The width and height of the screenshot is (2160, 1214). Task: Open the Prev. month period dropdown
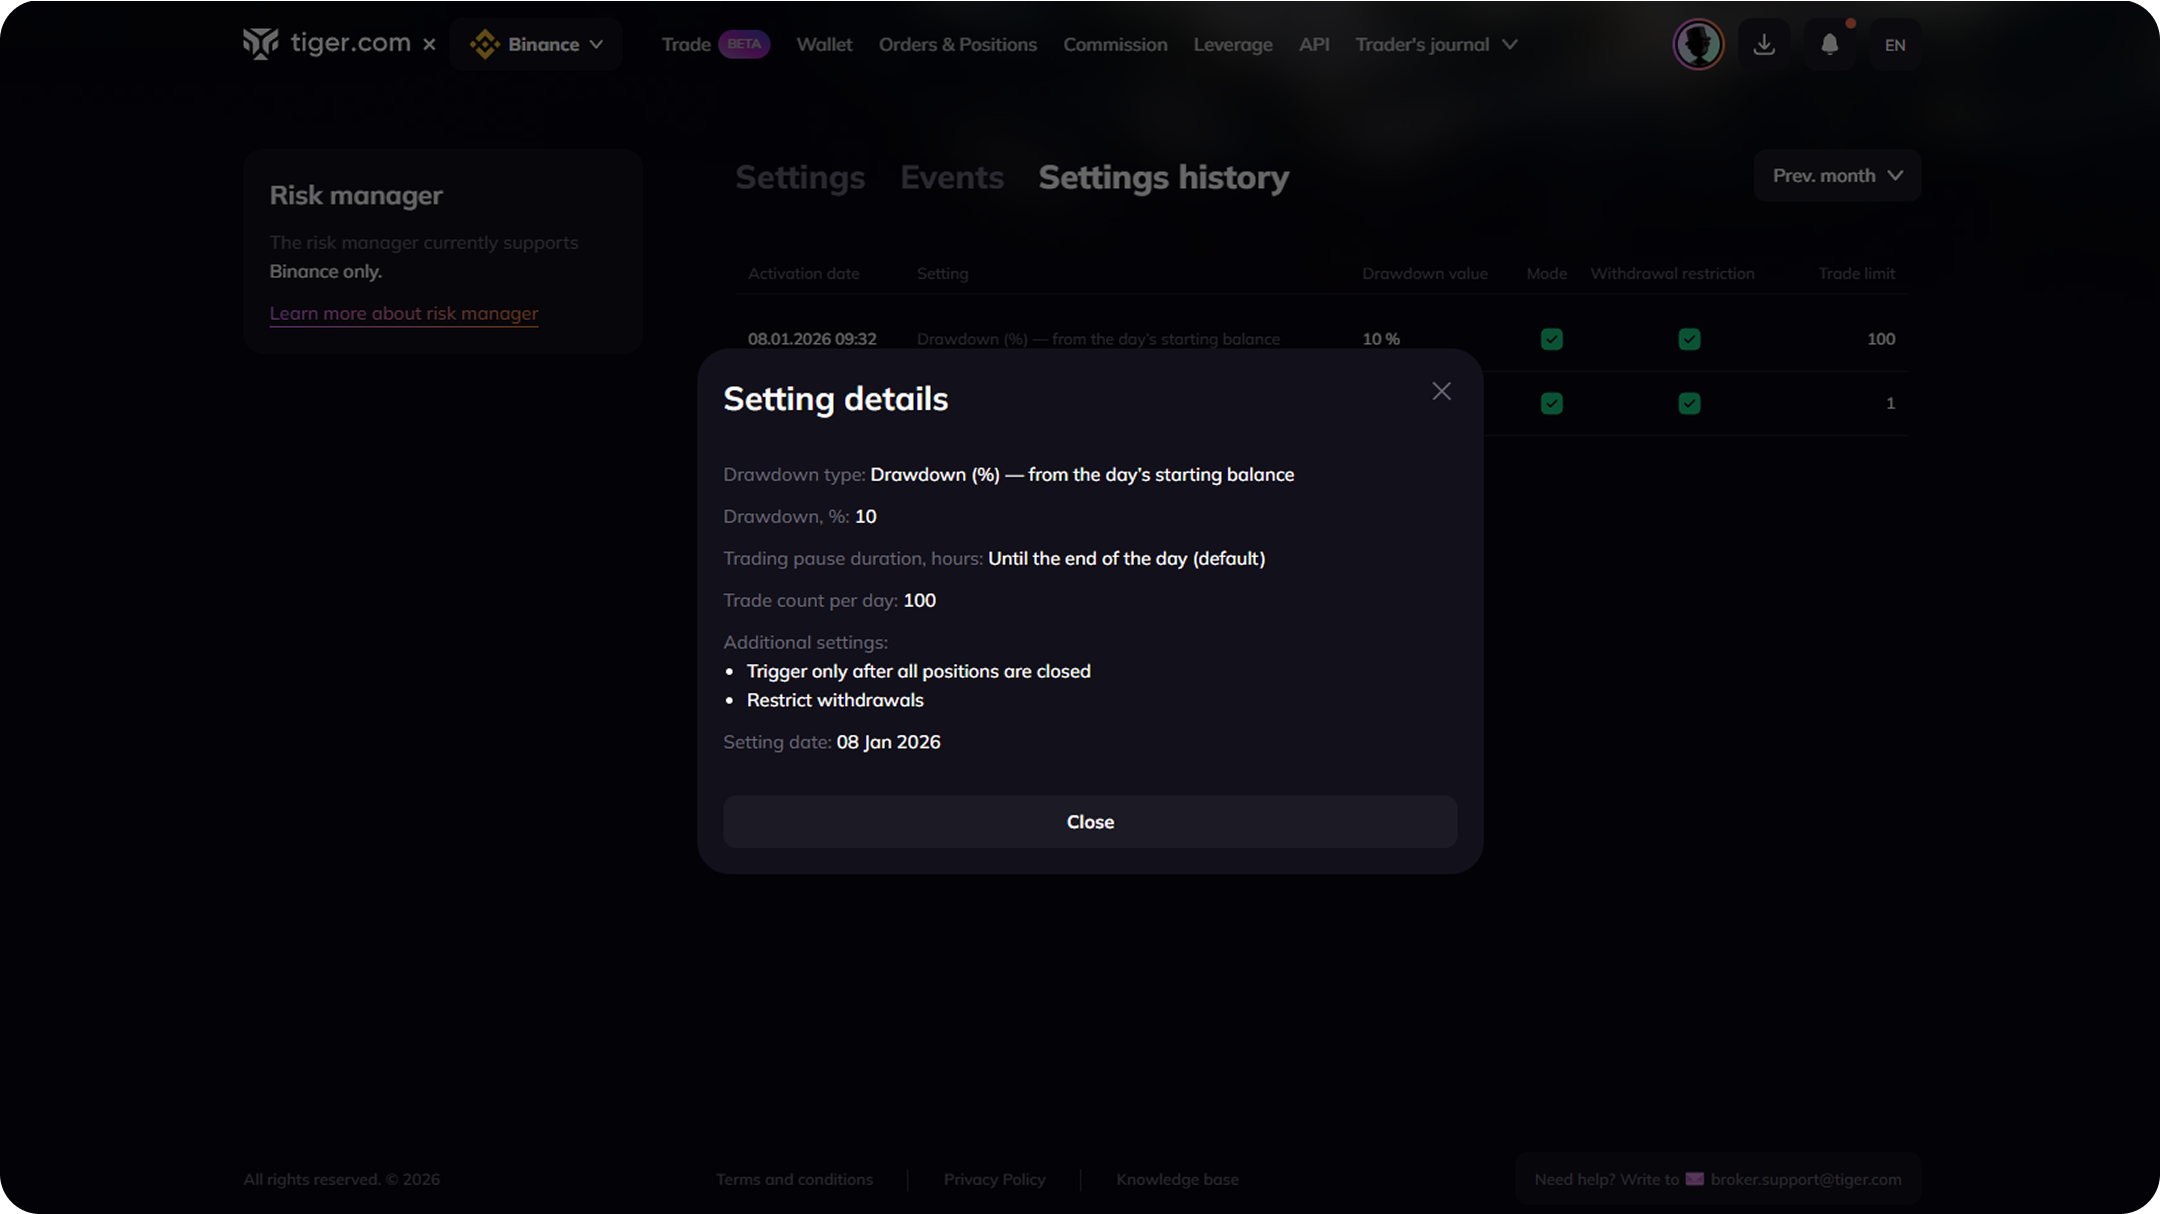(1837, 176)
